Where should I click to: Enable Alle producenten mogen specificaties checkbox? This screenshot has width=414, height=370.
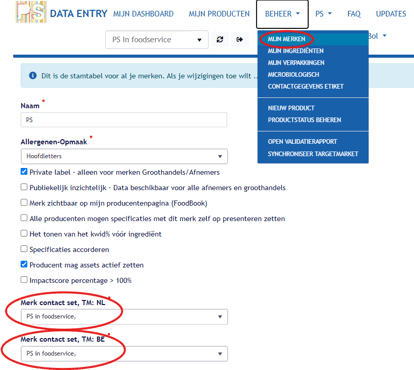[24, 218]
